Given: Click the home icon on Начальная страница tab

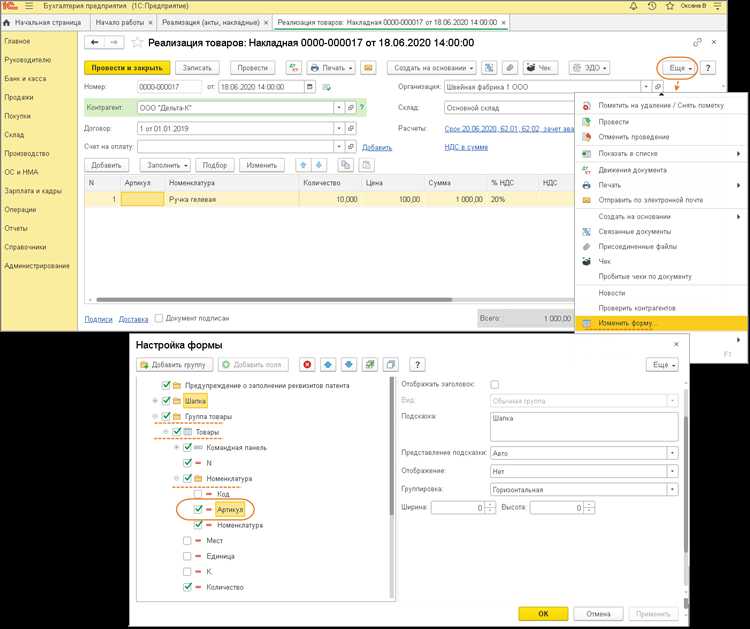Looking at the screenshot, I should coord(8,20).
